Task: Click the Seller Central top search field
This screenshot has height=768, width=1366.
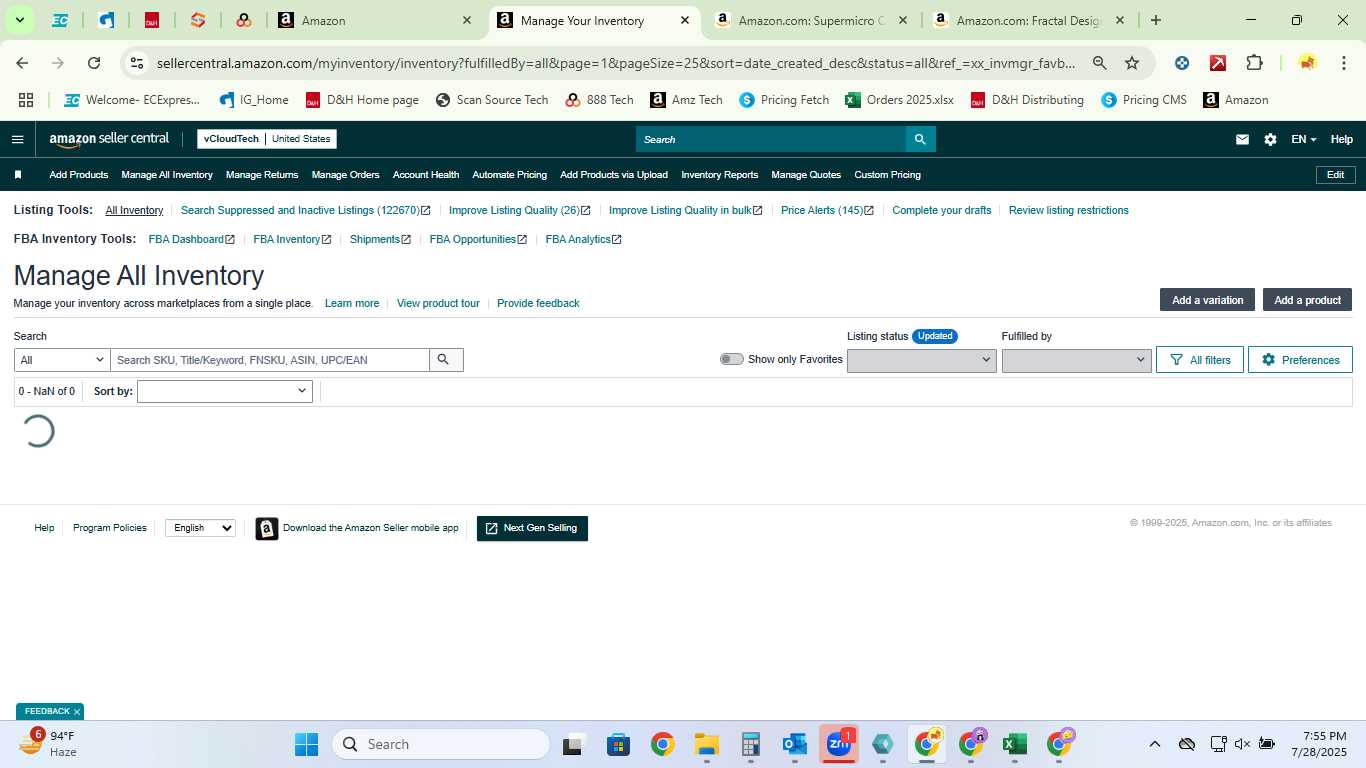Action: (x=771, y=139)
